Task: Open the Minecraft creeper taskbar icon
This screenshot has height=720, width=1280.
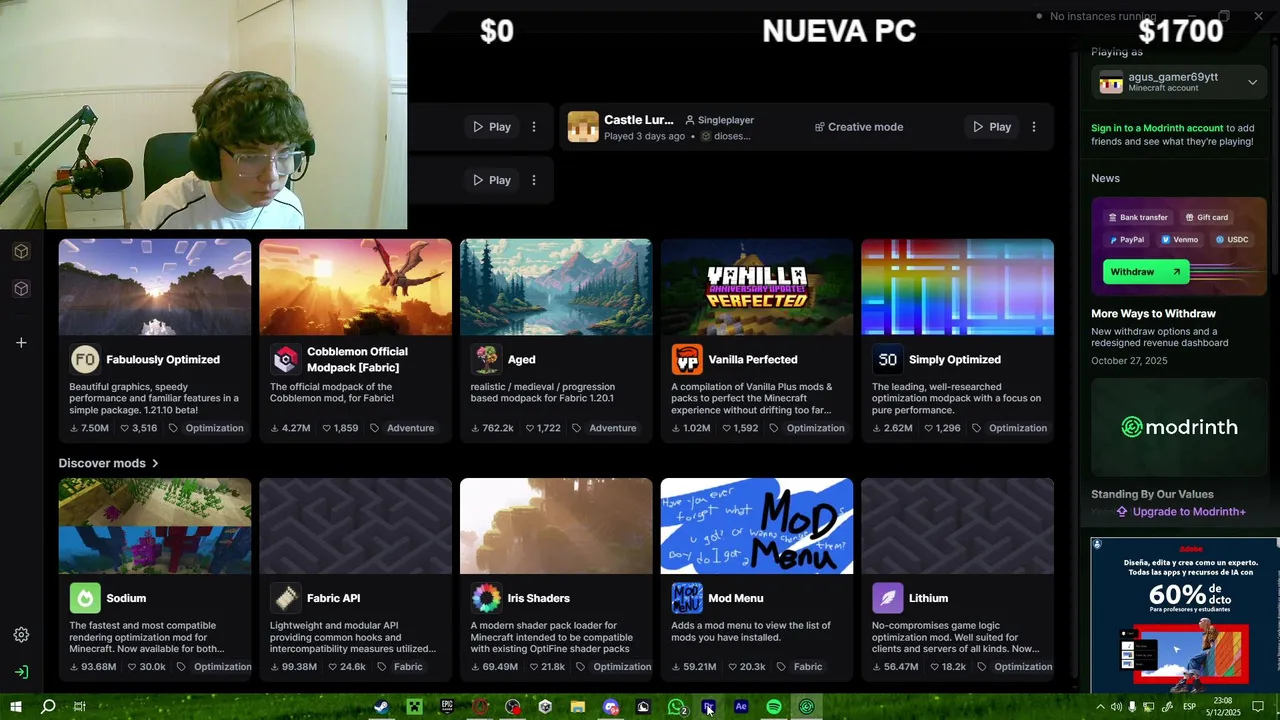Action: (414, 707)
